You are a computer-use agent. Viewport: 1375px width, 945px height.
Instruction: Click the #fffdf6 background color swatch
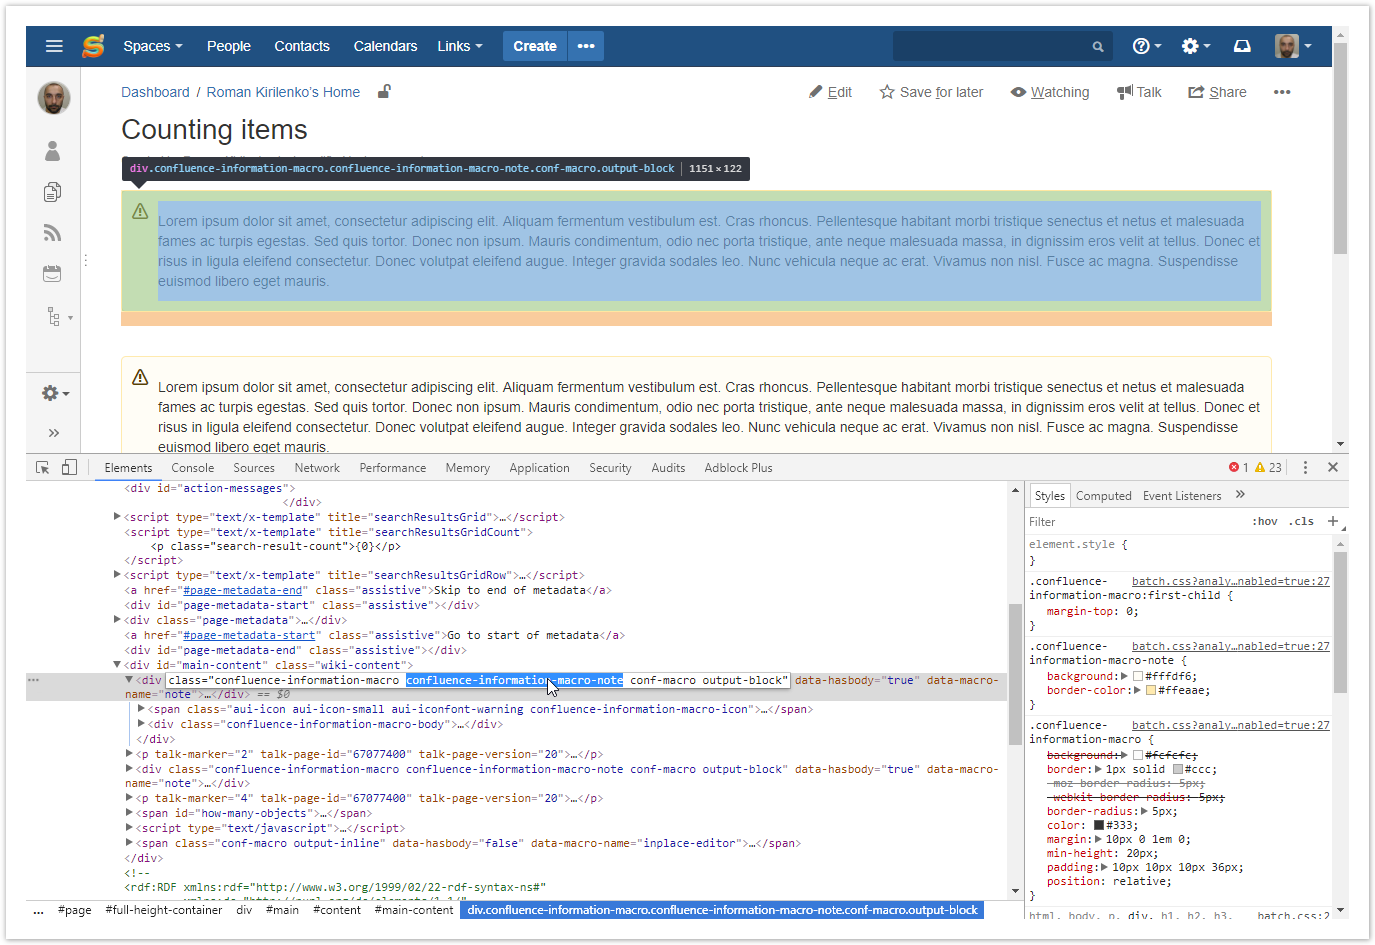(x=1138, y=676)
